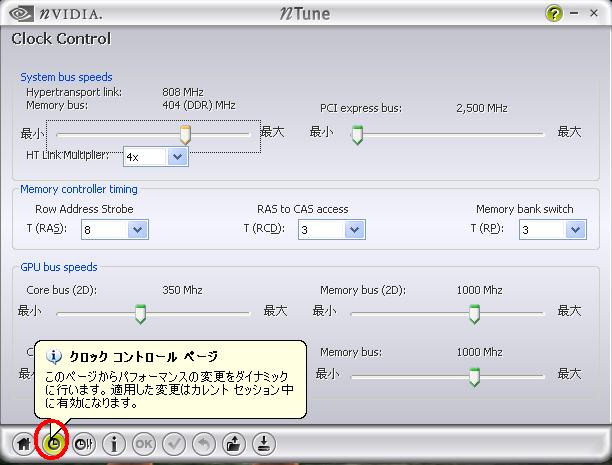This screenshot has height=465, width=612.
Task: Minimize the nTune window
Action: pyautogui.click(x=574, y=13)
